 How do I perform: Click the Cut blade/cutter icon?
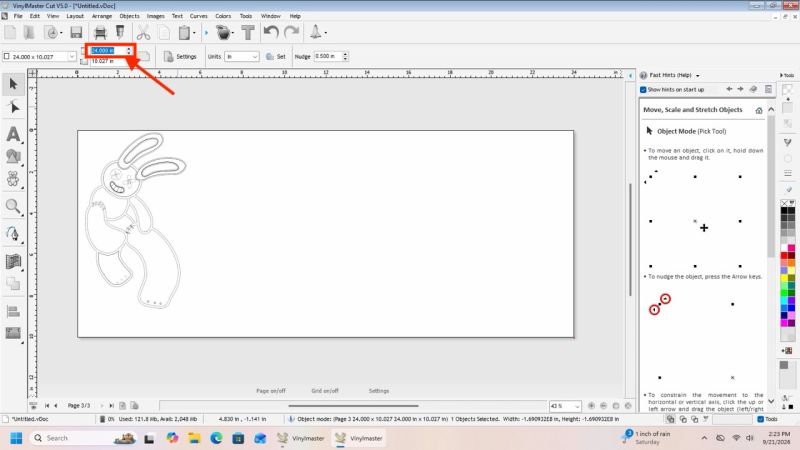pos(120,33)
